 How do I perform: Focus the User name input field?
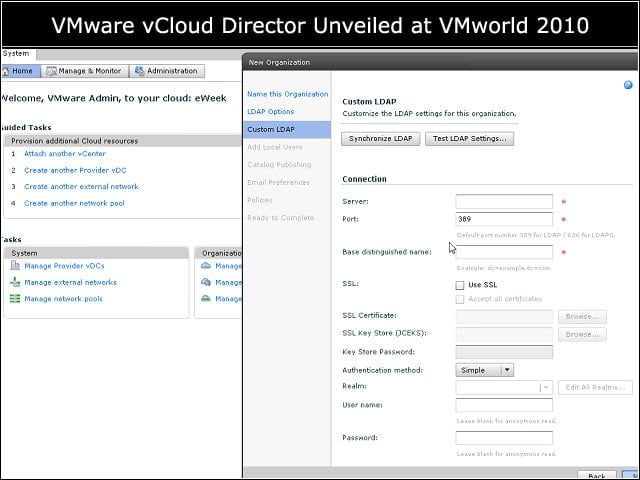pyautogui.click(x=504, y=405)
